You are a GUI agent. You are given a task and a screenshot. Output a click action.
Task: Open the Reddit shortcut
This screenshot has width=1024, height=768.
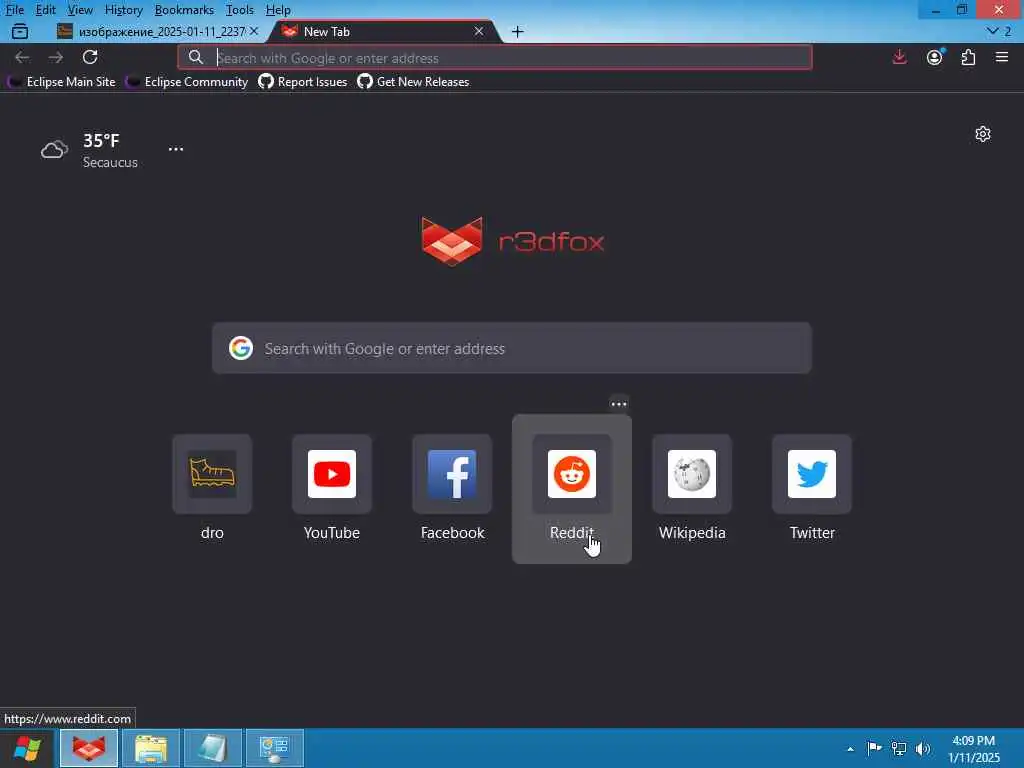pyautogui.click(x=571, y=488)
